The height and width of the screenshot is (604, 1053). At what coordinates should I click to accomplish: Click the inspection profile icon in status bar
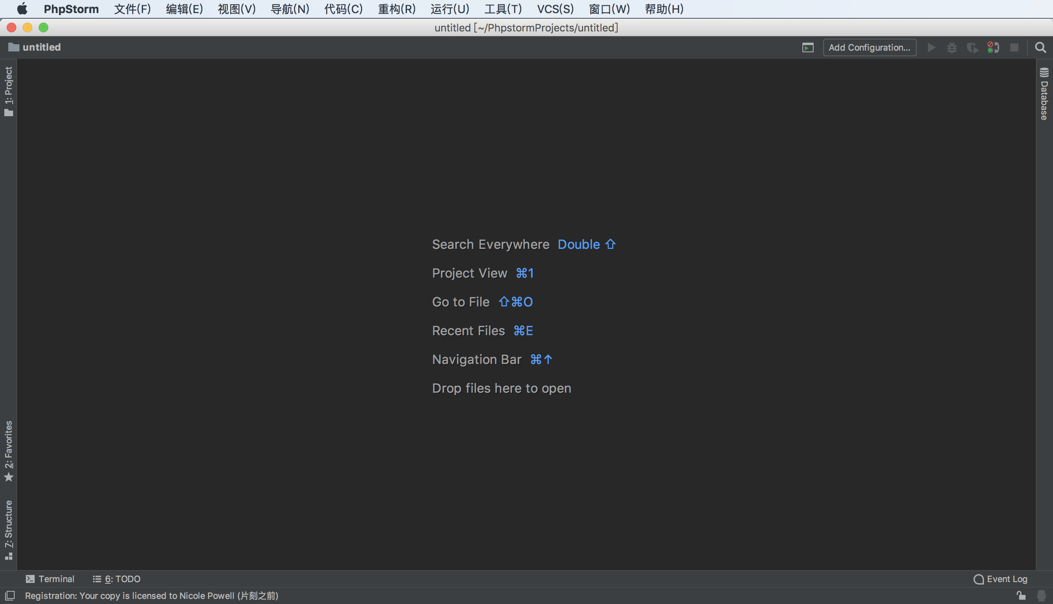[x=1041, y=596]
